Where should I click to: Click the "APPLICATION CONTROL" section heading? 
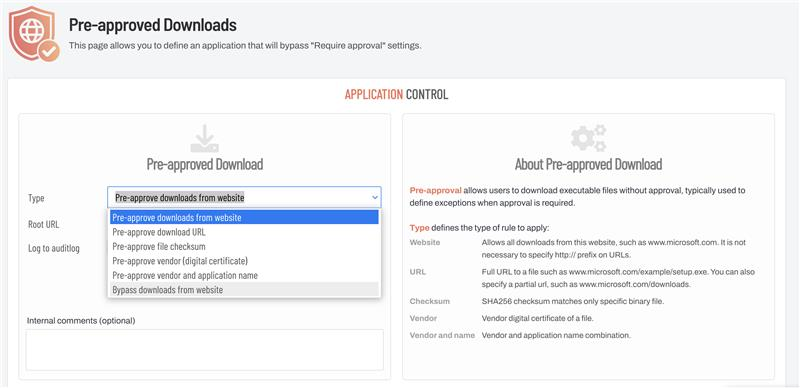[396, 94]
